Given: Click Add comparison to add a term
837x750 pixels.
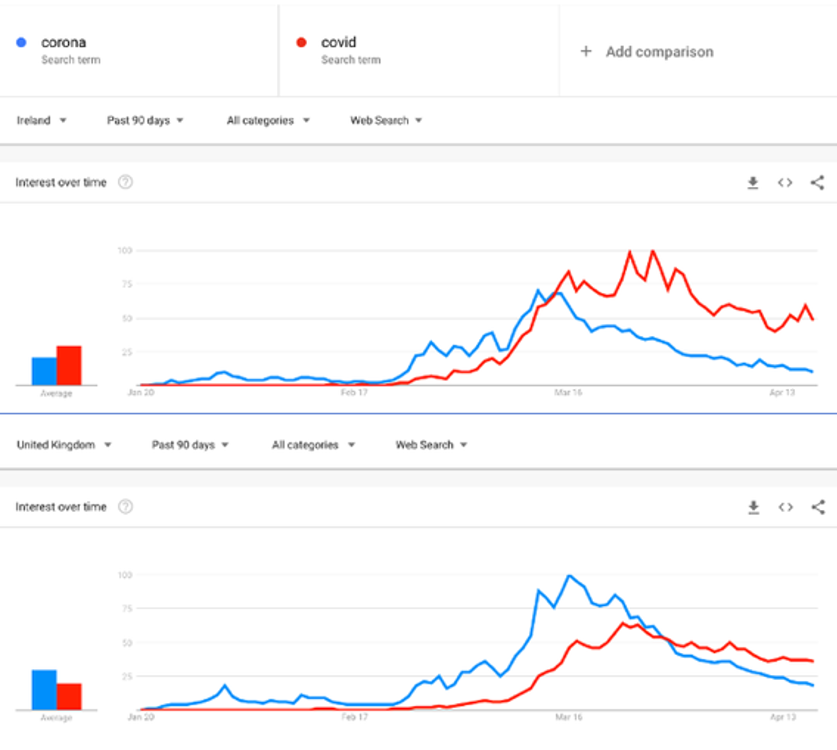Looking at the screenshot, I should tap(648, 52).
